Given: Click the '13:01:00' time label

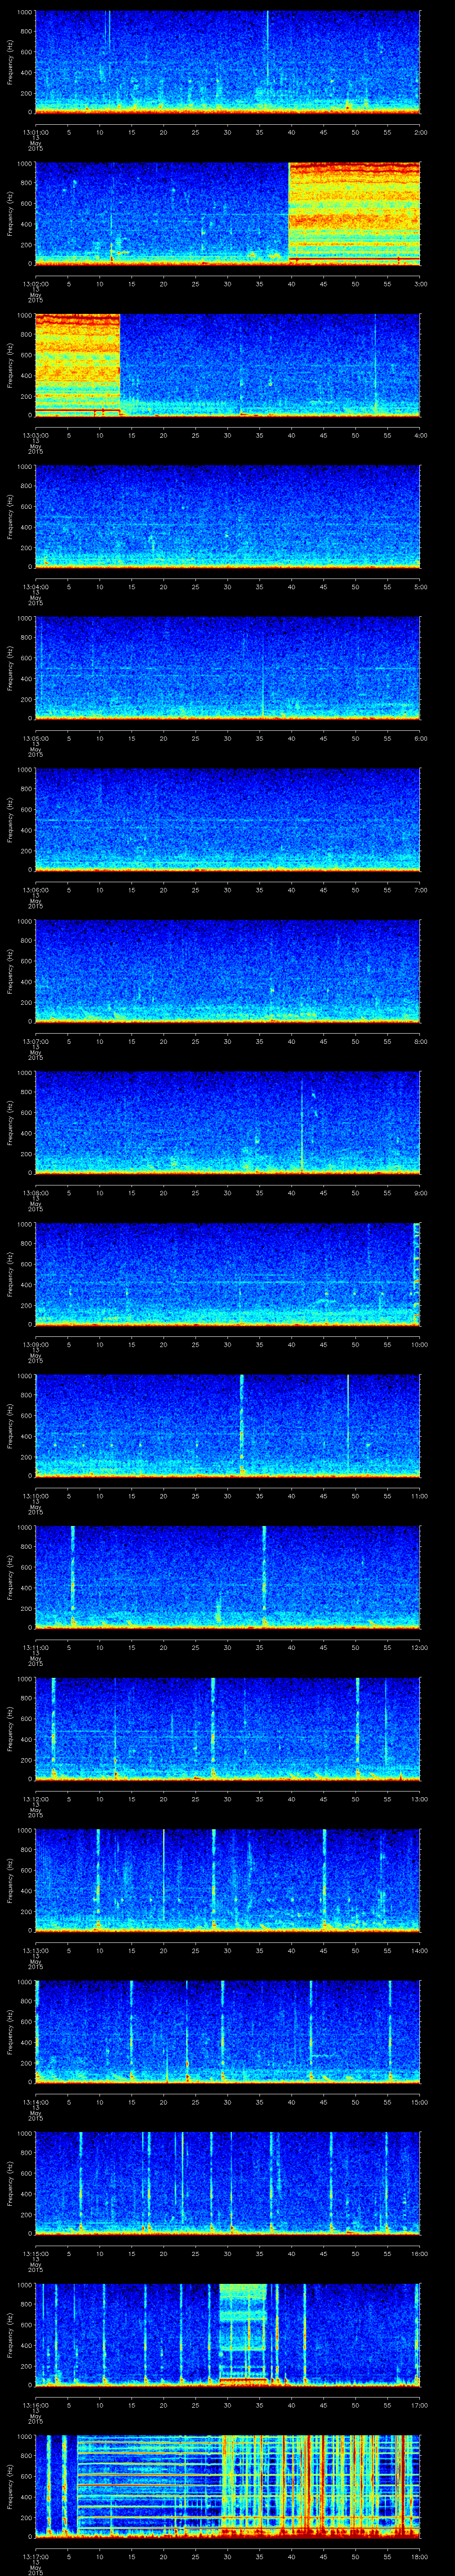Looking at the screenshot, I should (x=35, y=131).
